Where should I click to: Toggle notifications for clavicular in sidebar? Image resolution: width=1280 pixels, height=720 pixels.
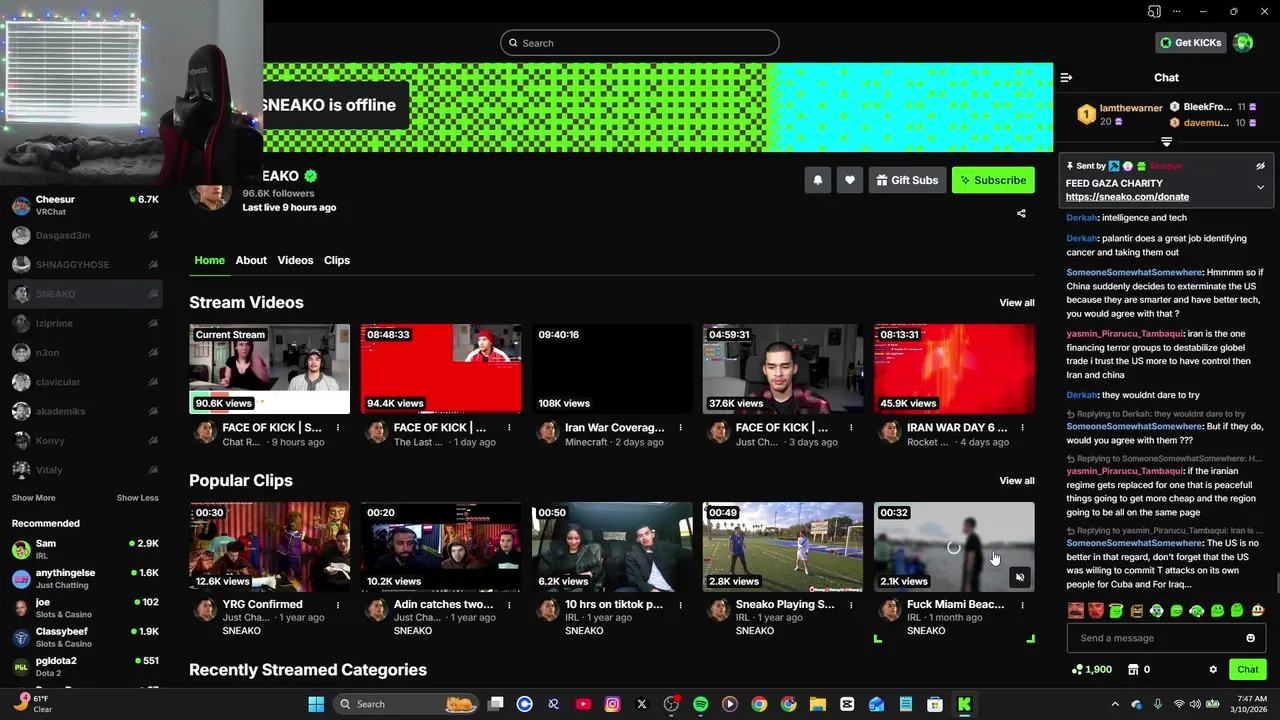(153, 382)
